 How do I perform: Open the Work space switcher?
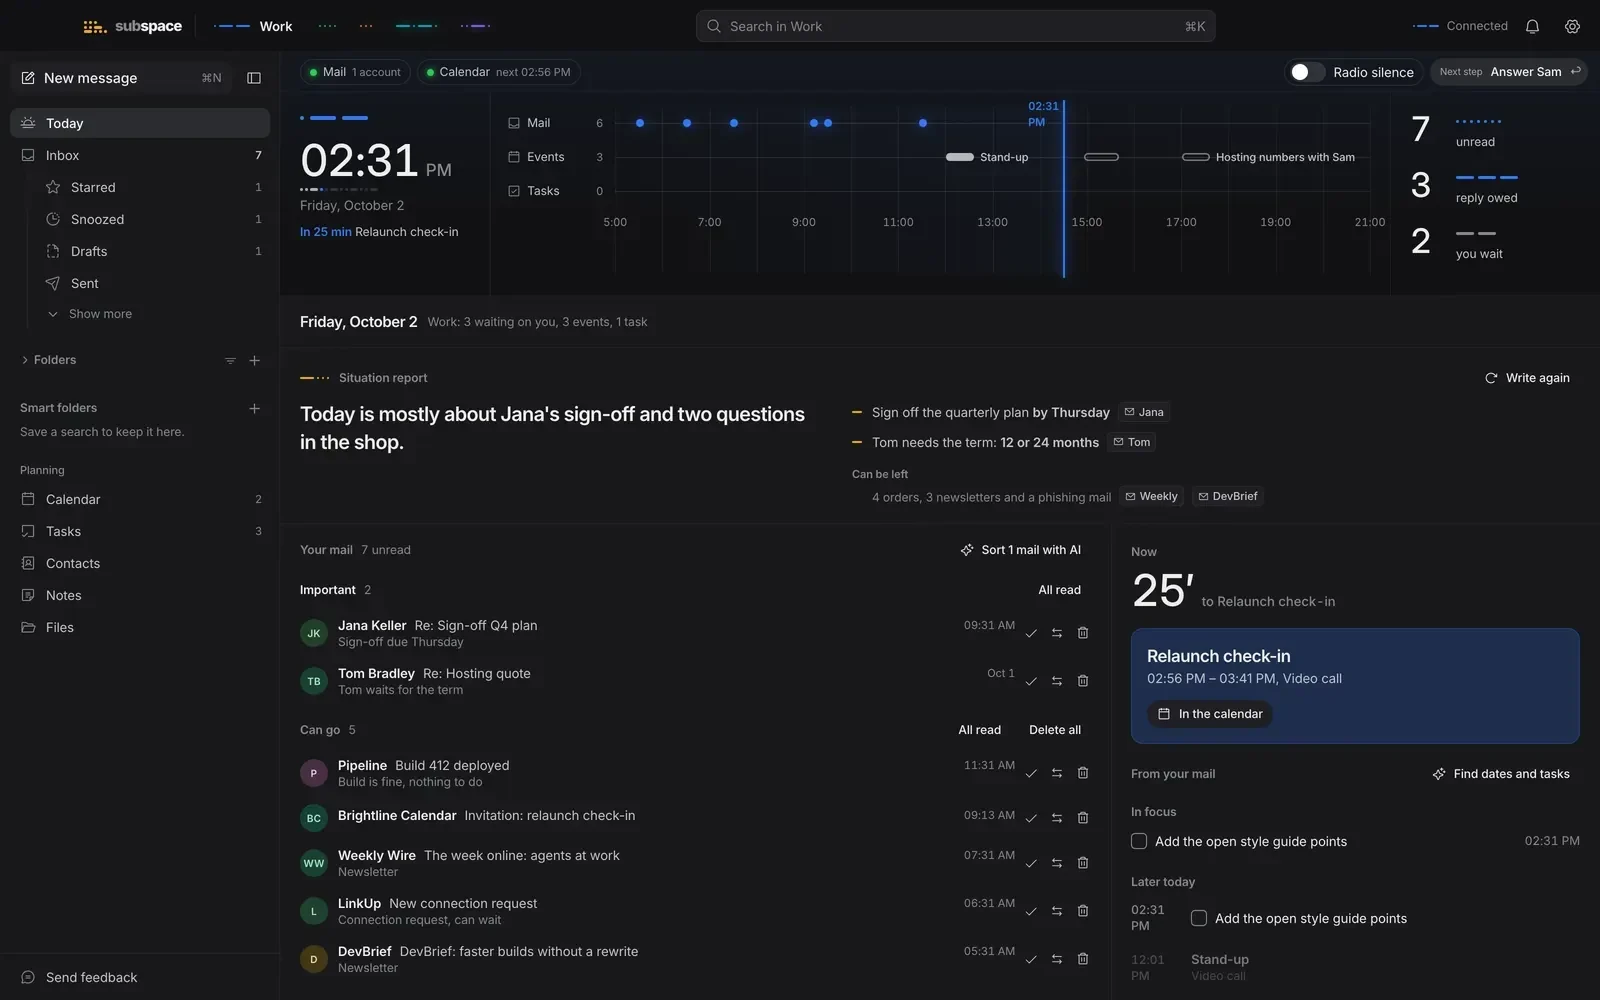coord(253,26)
